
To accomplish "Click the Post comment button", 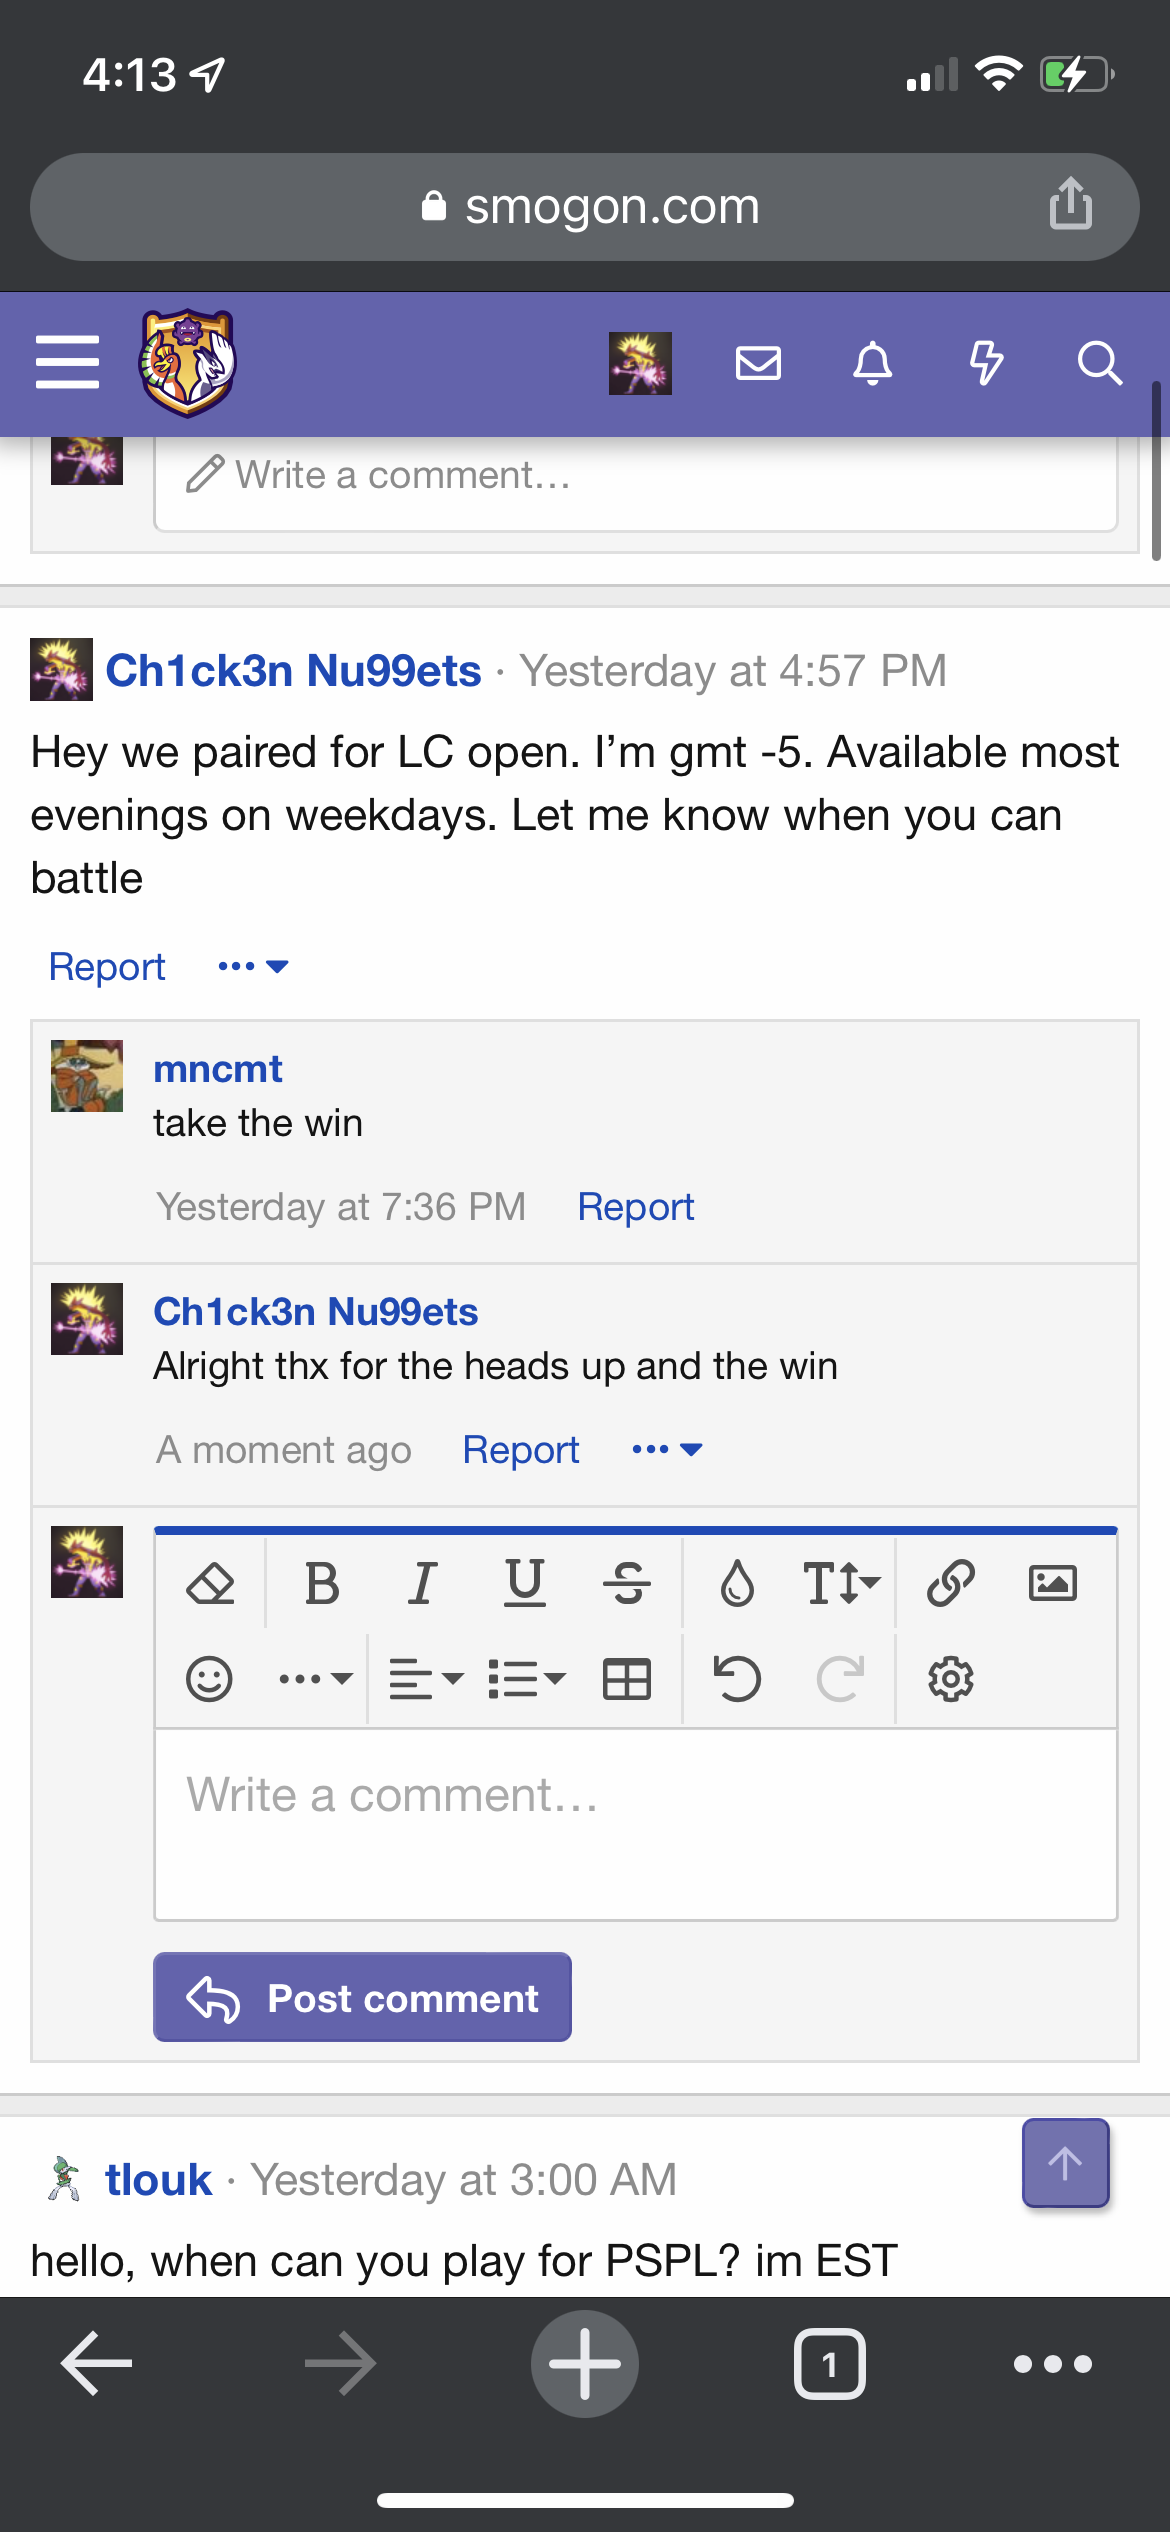I will coord(362,1997).
